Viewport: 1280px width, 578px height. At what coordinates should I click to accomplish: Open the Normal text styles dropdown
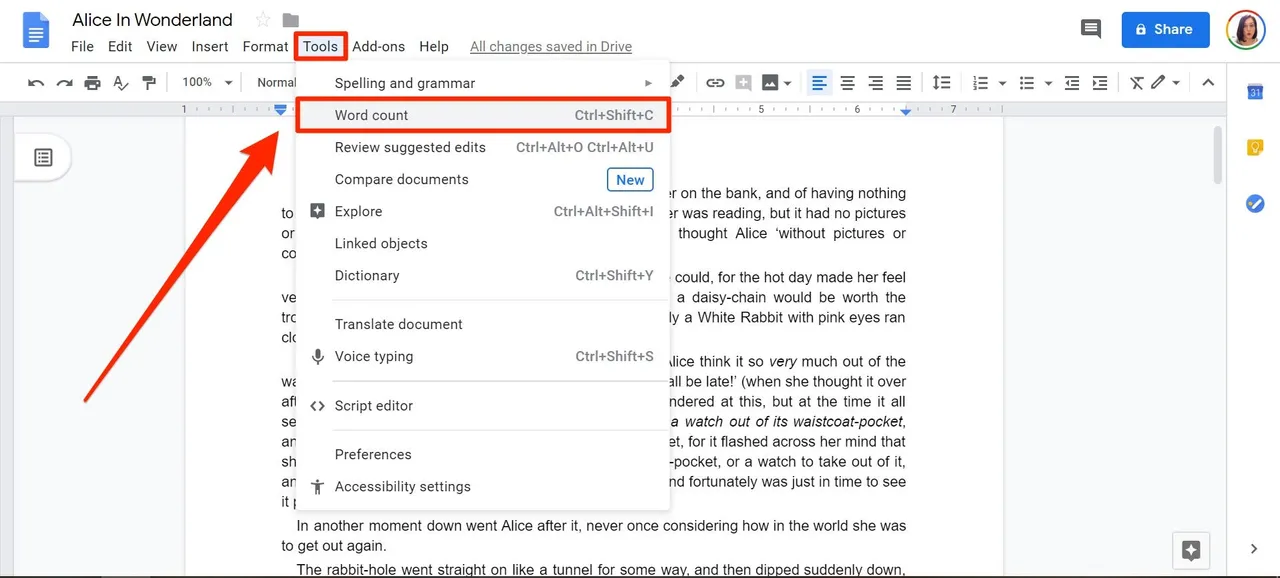[276, 82]
